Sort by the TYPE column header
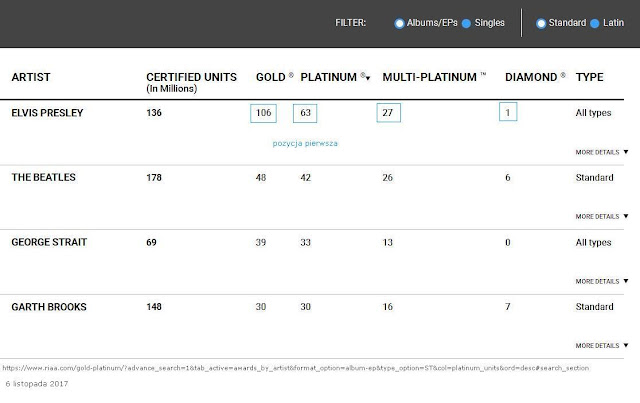 589,77
